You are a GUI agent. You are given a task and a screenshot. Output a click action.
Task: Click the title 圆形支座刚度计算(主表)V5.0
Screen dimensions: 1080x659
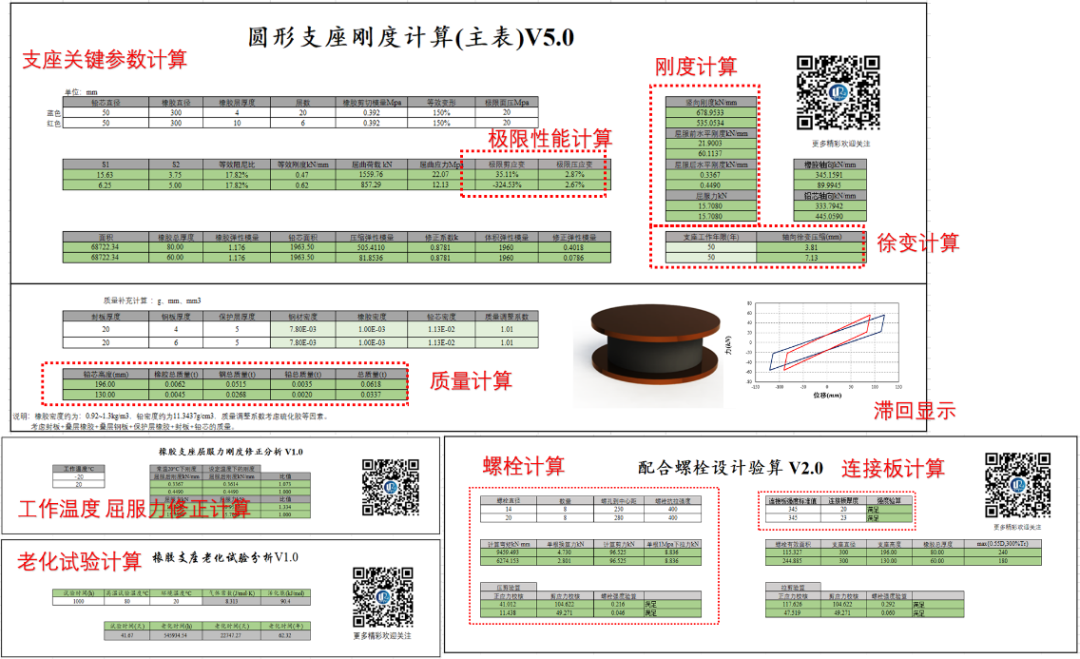411,37
